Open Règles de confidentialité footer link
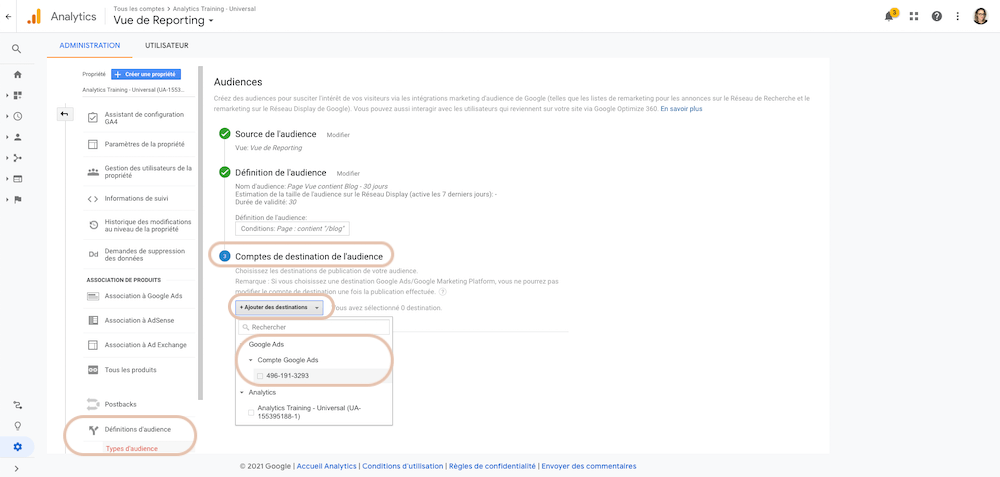Image resolution: width=1000 pixels, height=477 pixels. click(492, 466)
